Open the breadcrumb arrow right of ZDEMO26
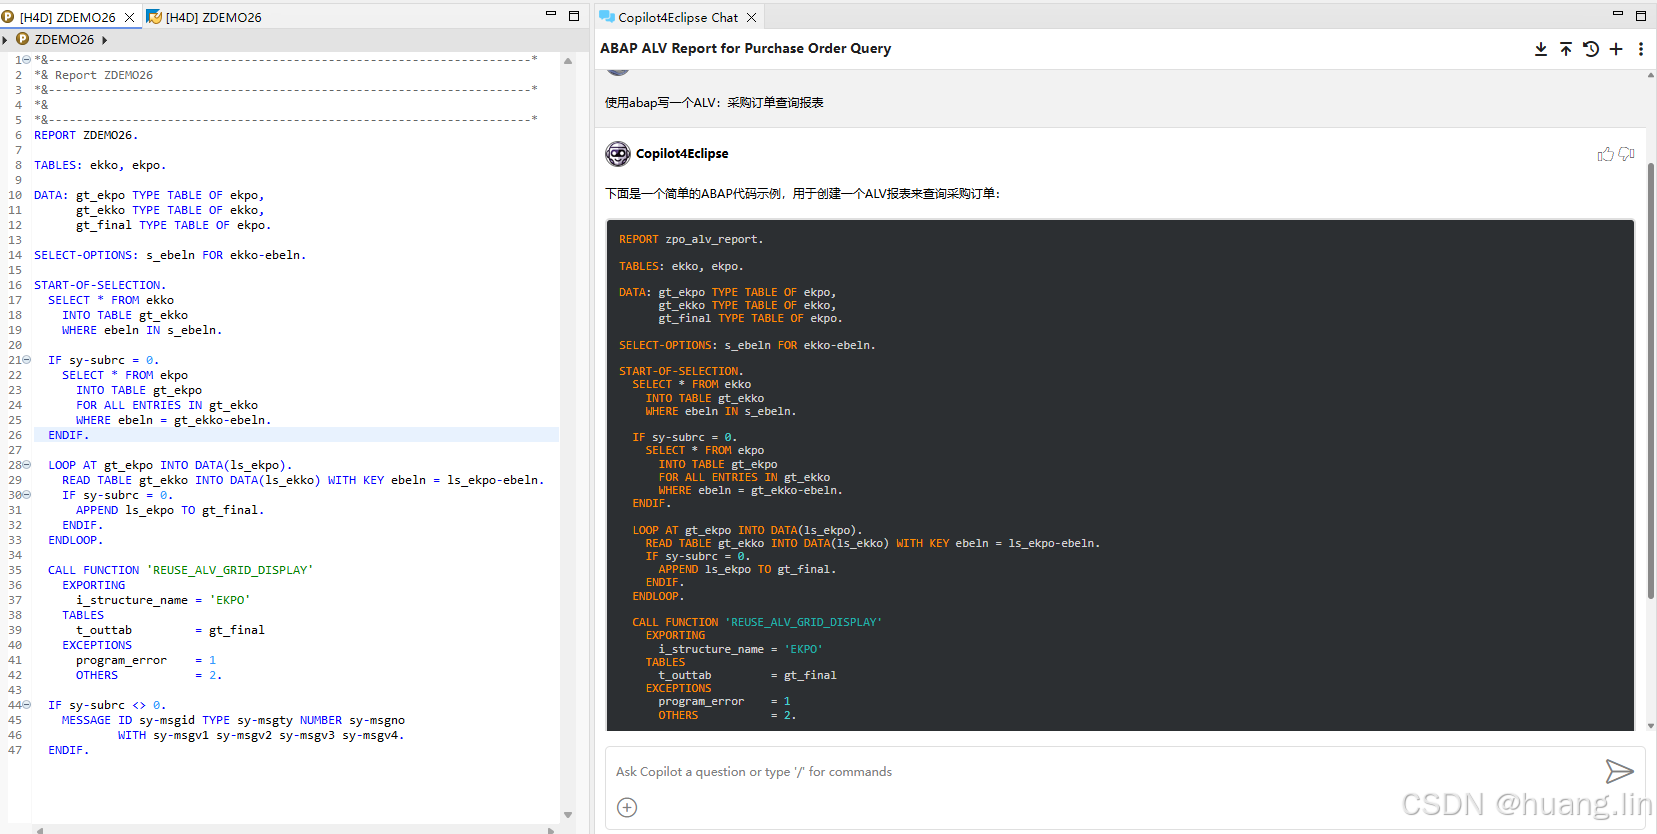The width and height of the screenshot is (1657, 834). pyautogui.click(x=104, y=40)
